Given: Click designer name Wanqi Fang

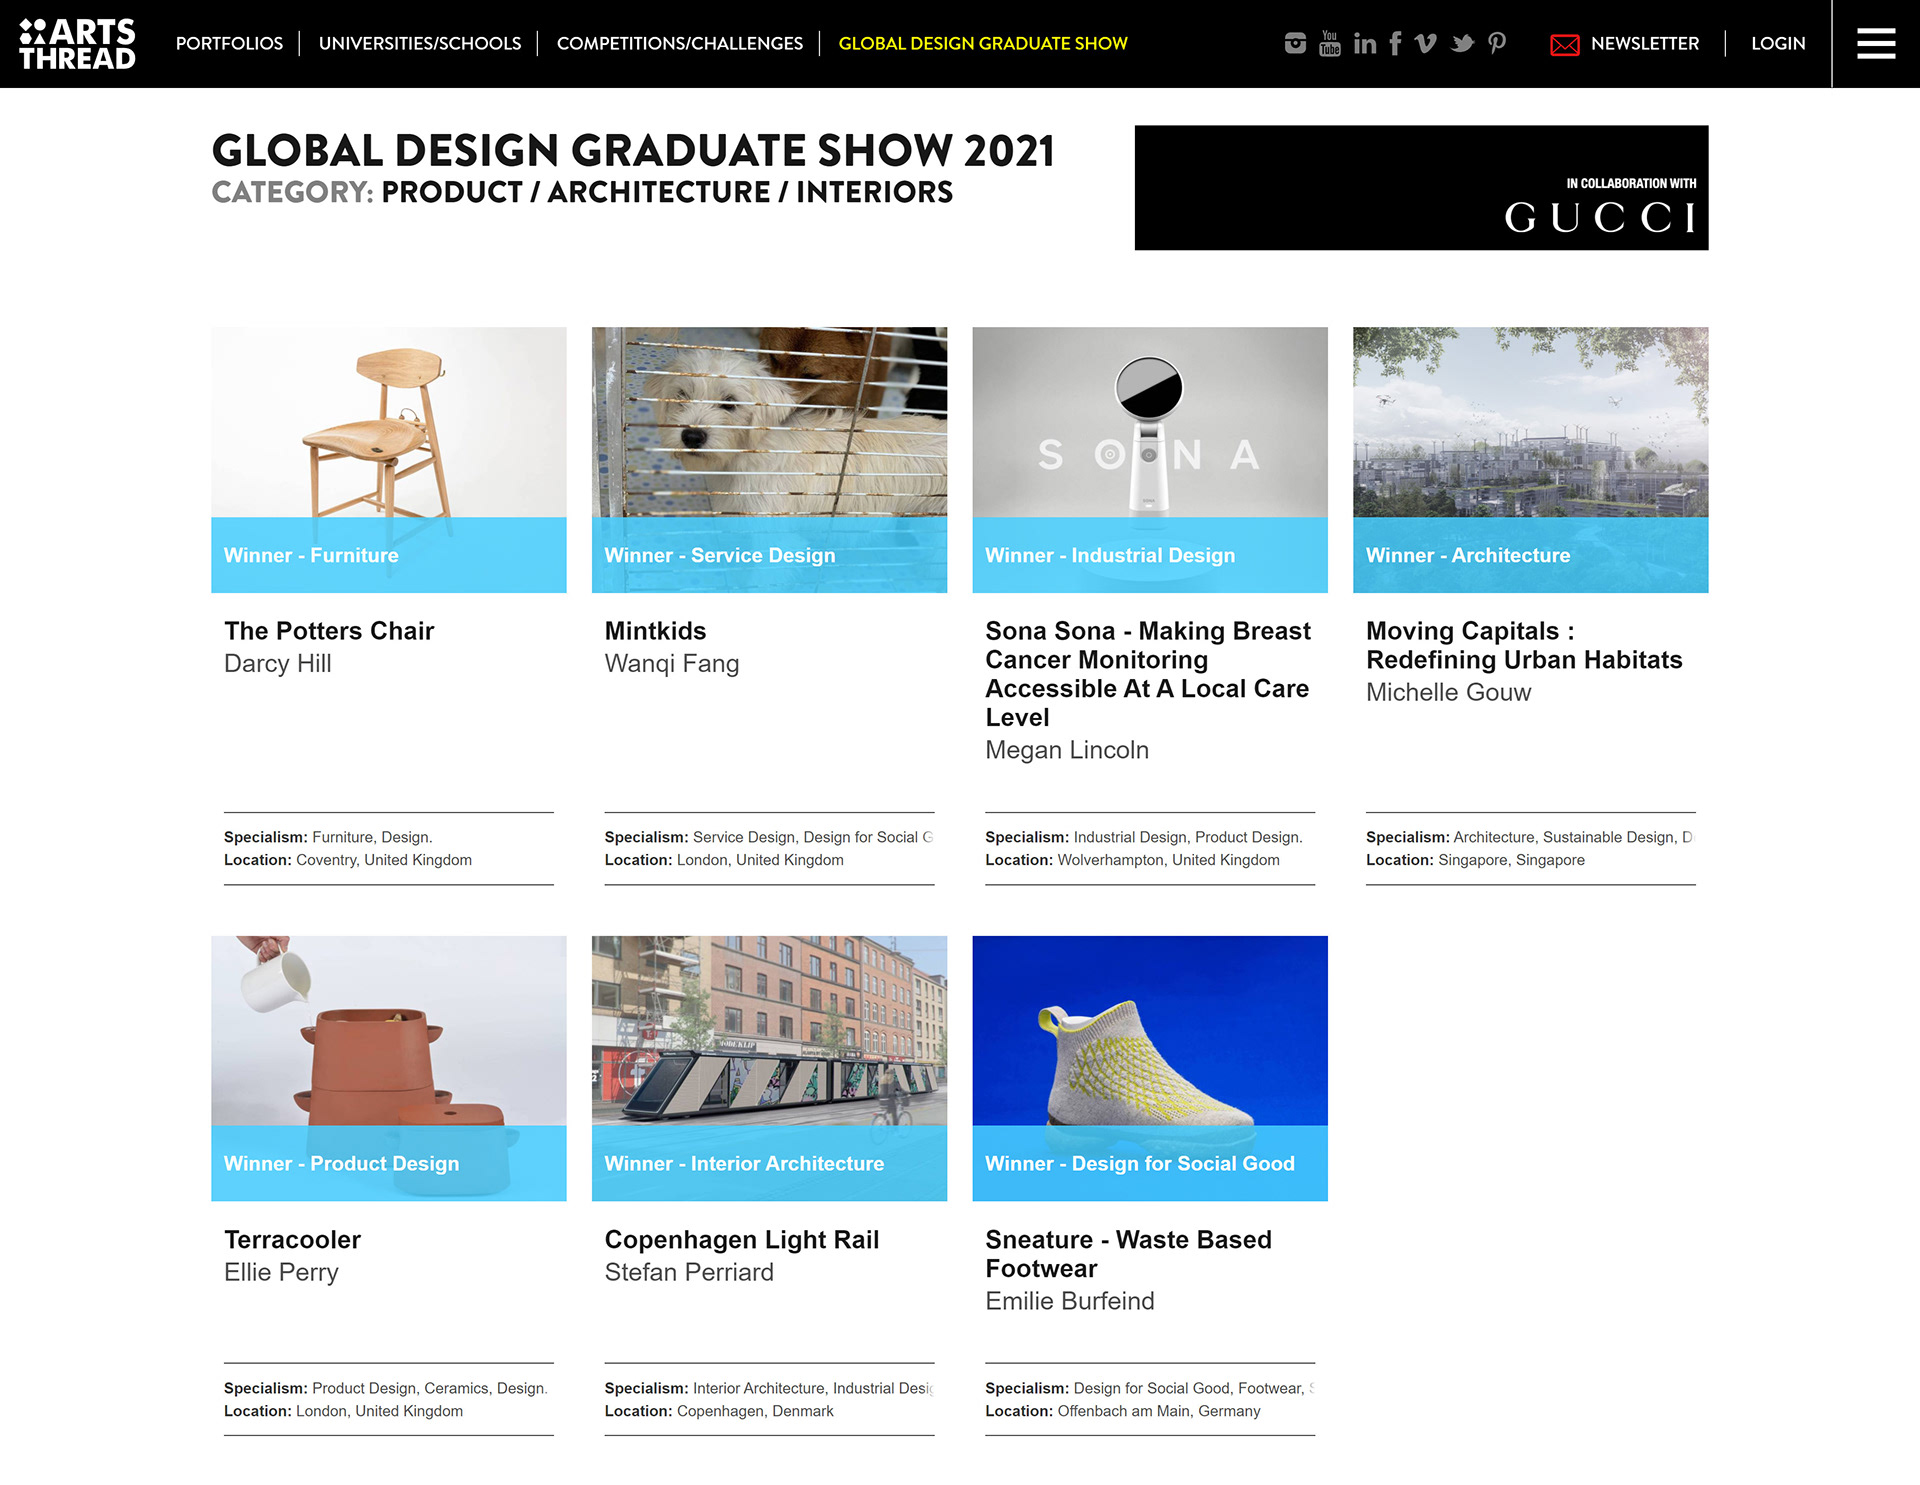Looking at the screenshot, I should click(672, 663).
